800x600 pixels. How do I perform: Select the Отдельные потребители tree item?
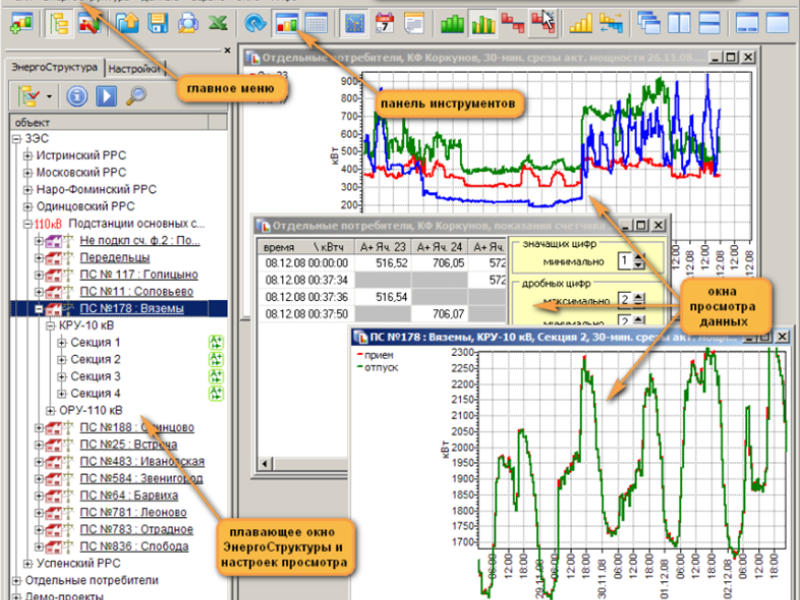click(92, 581)
